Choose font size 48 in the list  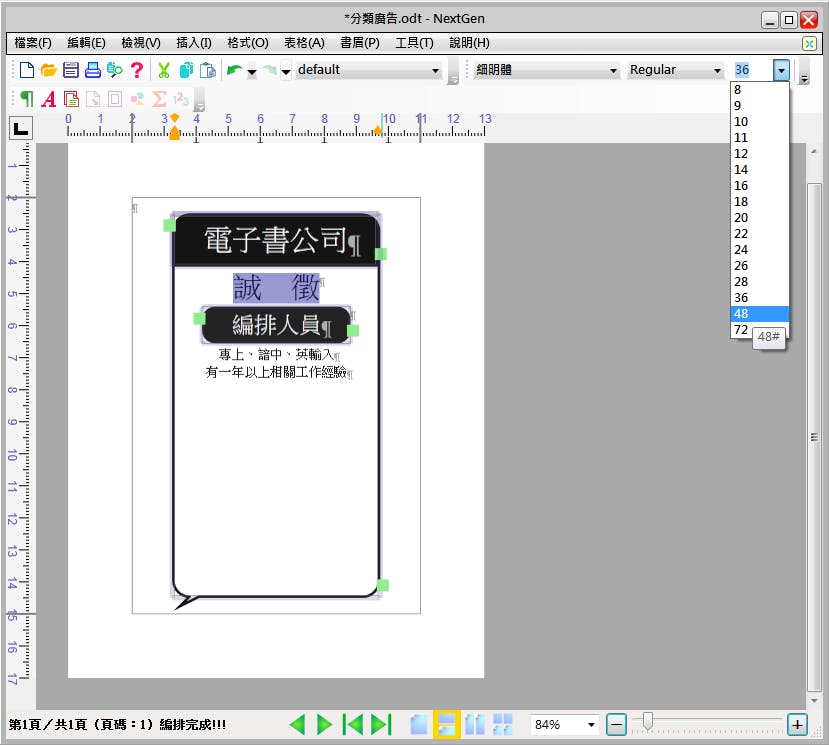click(759, 314)
